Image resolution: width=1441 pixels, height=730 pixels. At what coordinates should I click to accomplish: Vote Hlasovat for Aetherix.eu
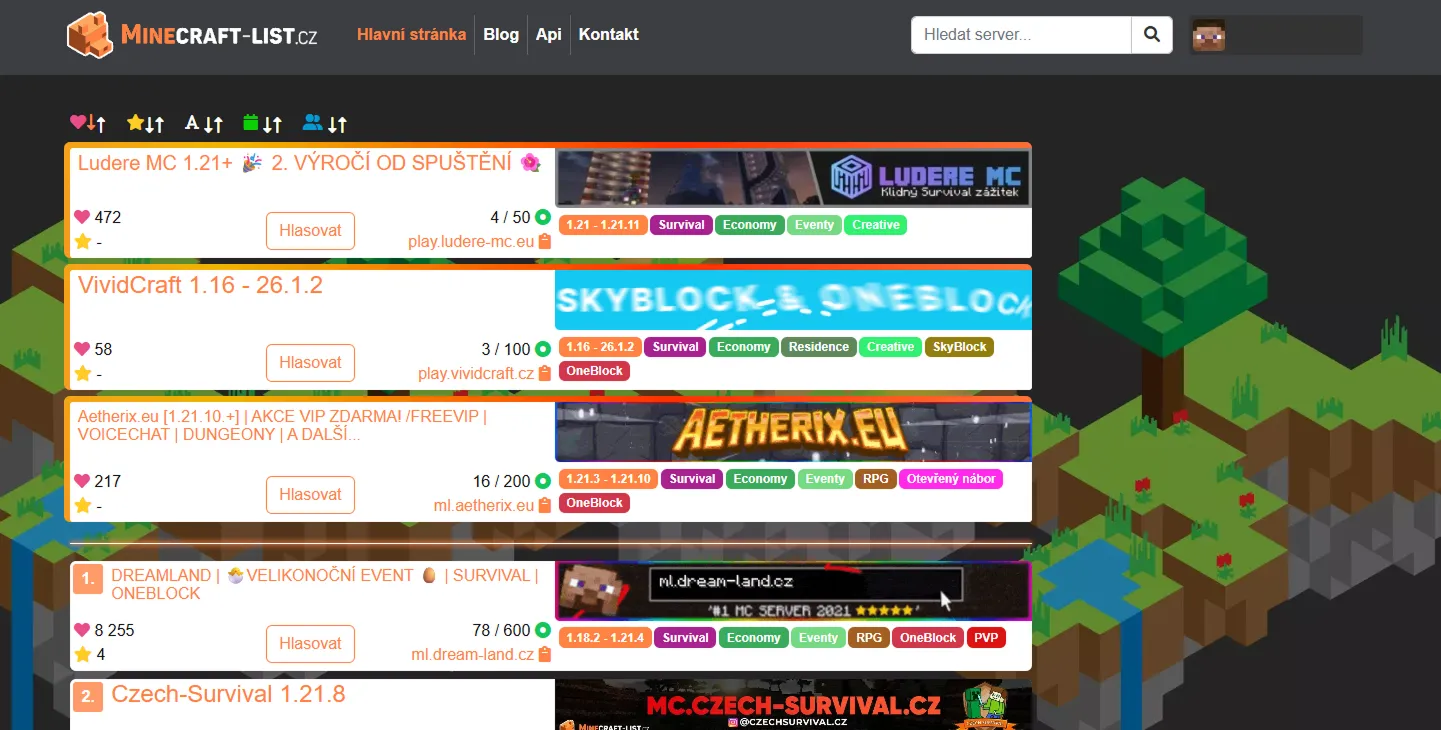pos(310,494)
